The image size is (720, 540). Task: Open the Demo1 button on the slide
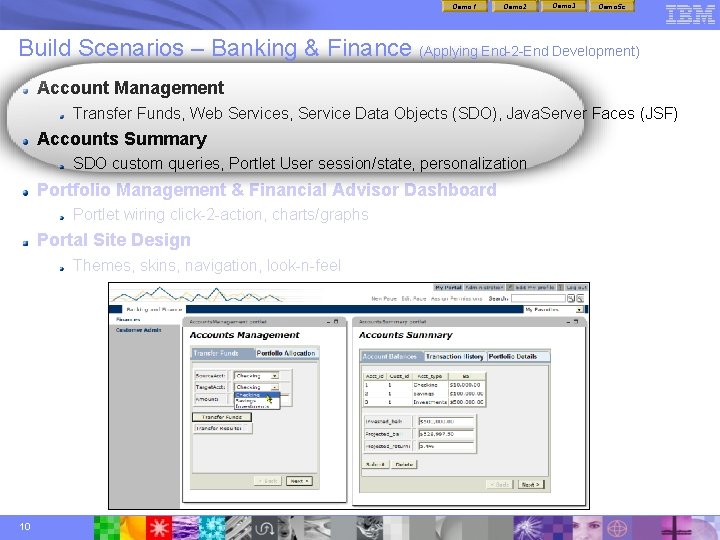(x=464, y=6)
